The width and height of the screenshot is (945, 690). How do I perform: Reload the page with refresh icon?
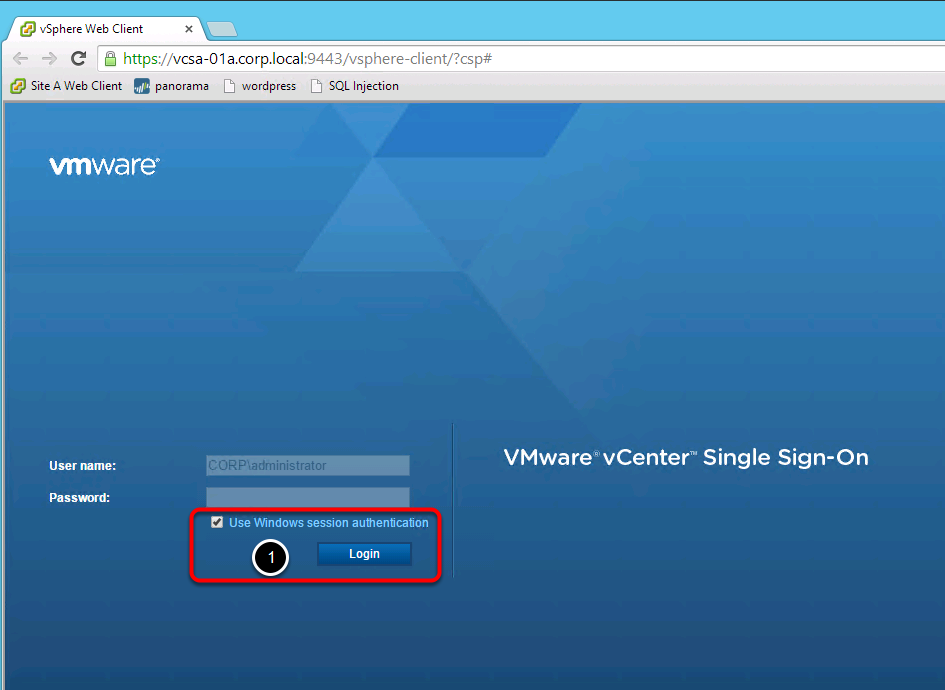click(x=78, y=58)
